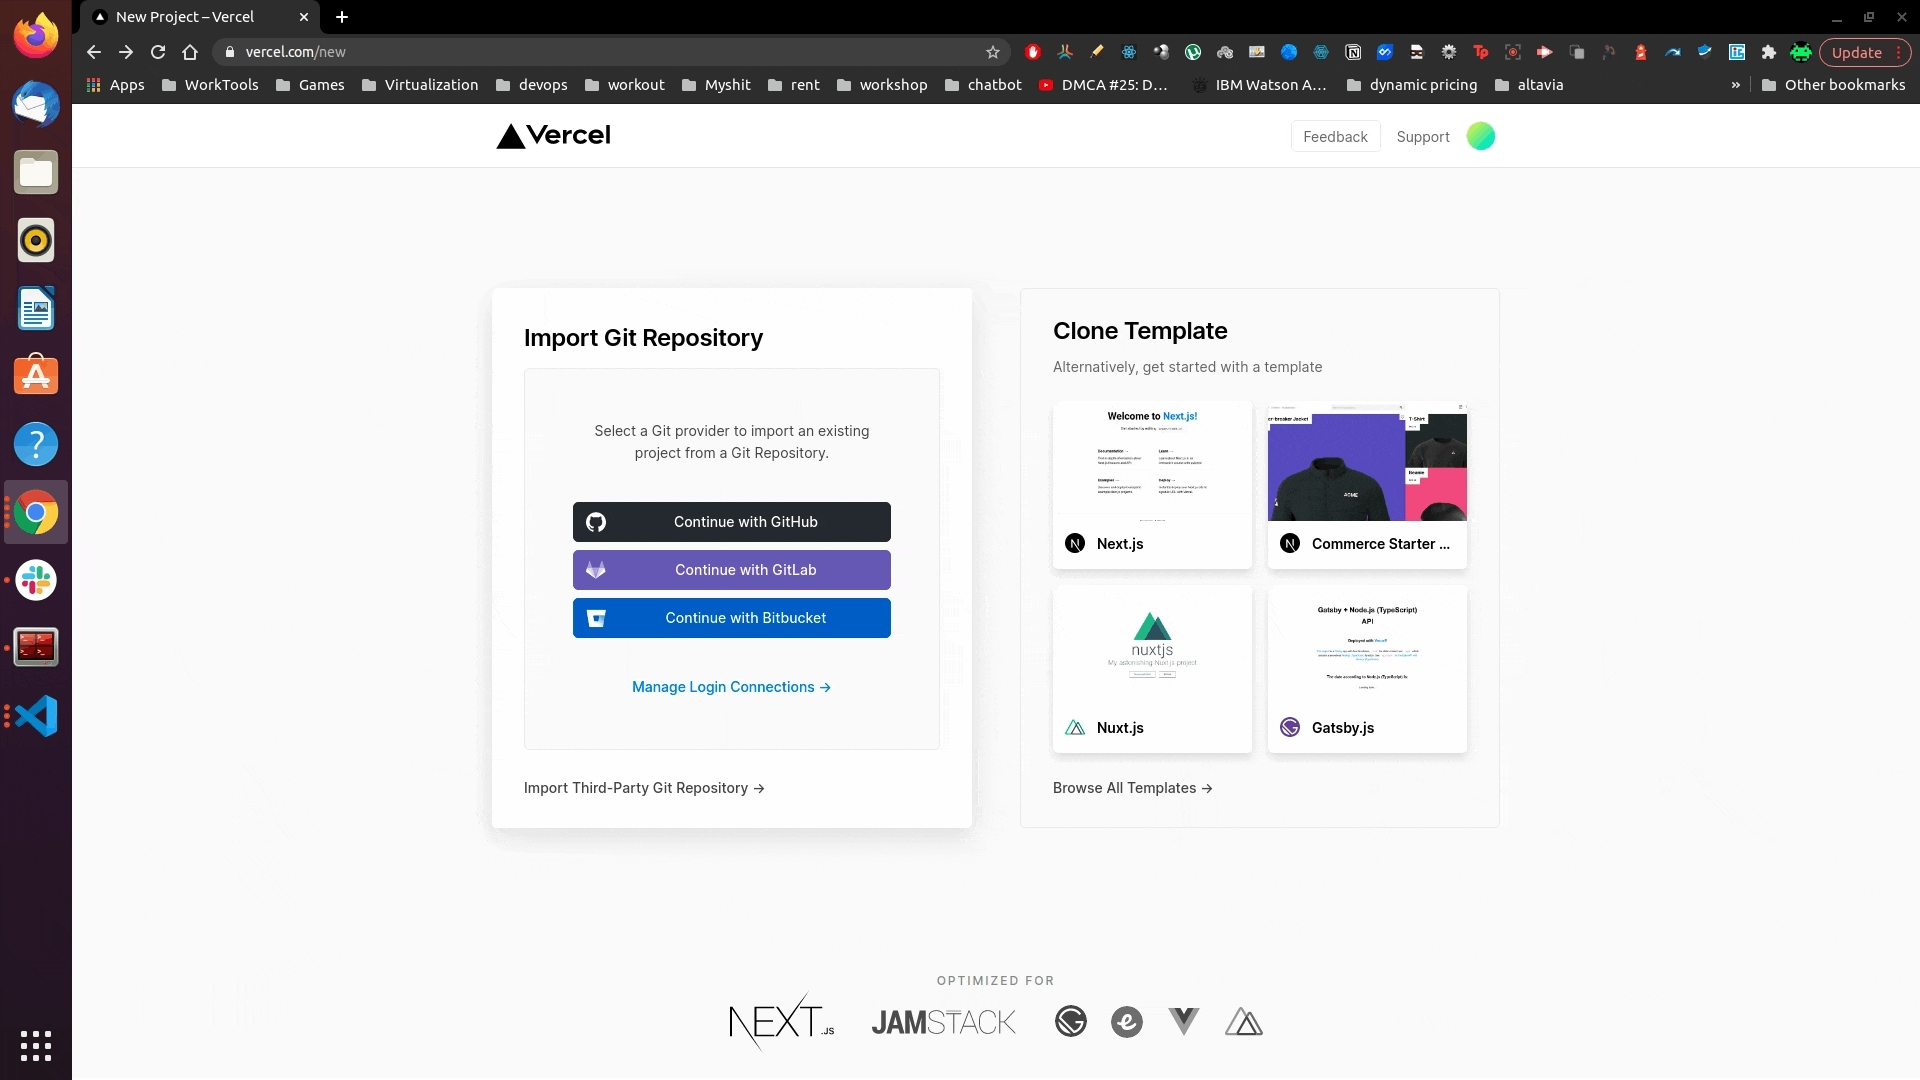1920x1080 pixels.
Task: Expand hidden bookmarks overflow chevron
Action: (x=1735, y=85)
